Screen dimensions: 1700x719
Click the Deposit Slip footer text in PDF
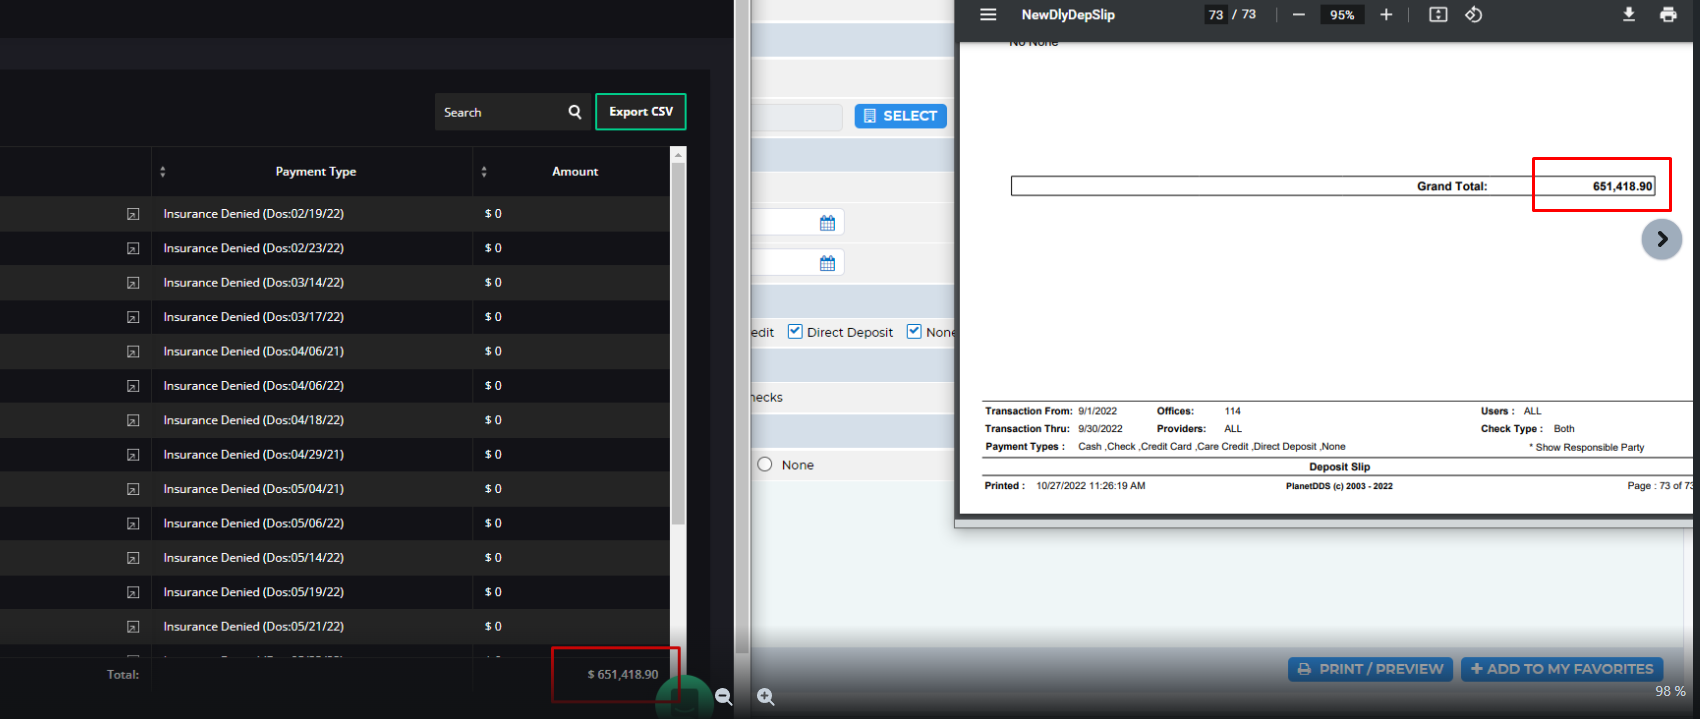1339,467
